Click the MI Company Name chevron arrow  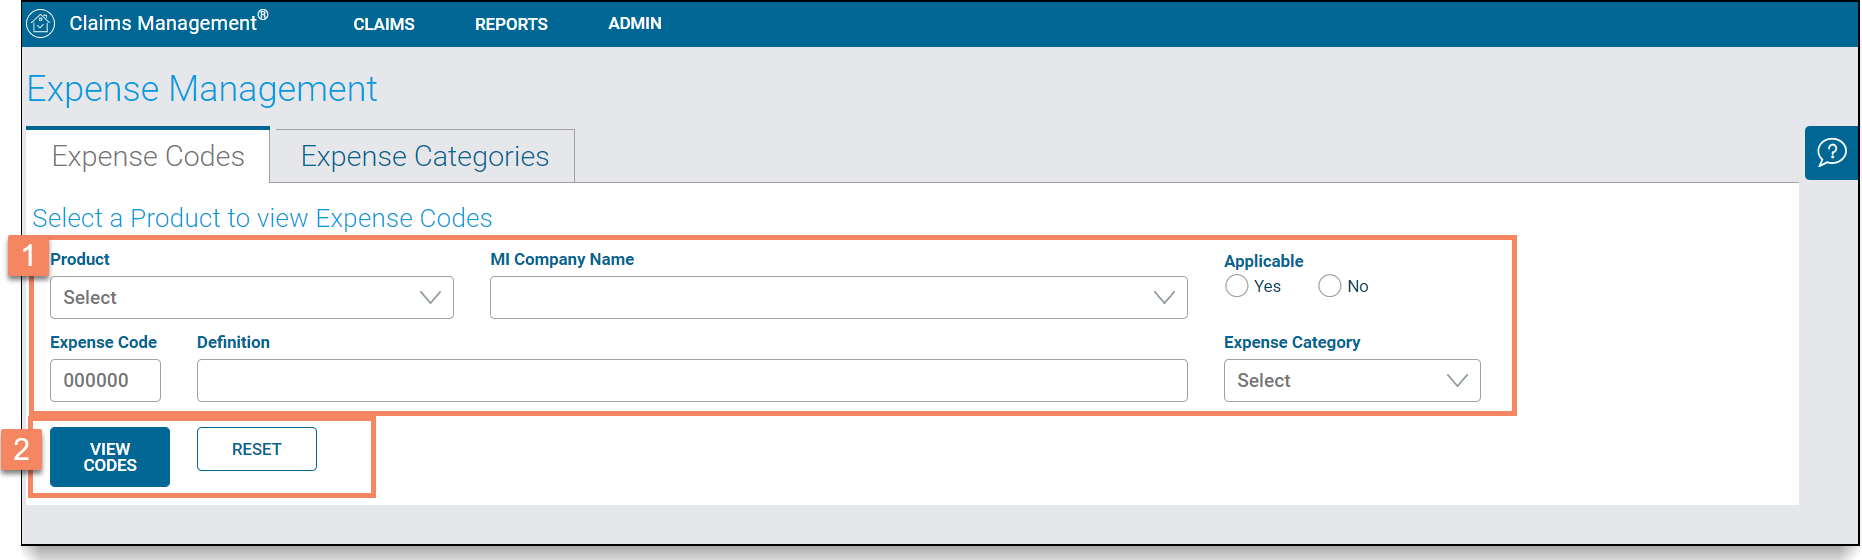(1164, 297)
